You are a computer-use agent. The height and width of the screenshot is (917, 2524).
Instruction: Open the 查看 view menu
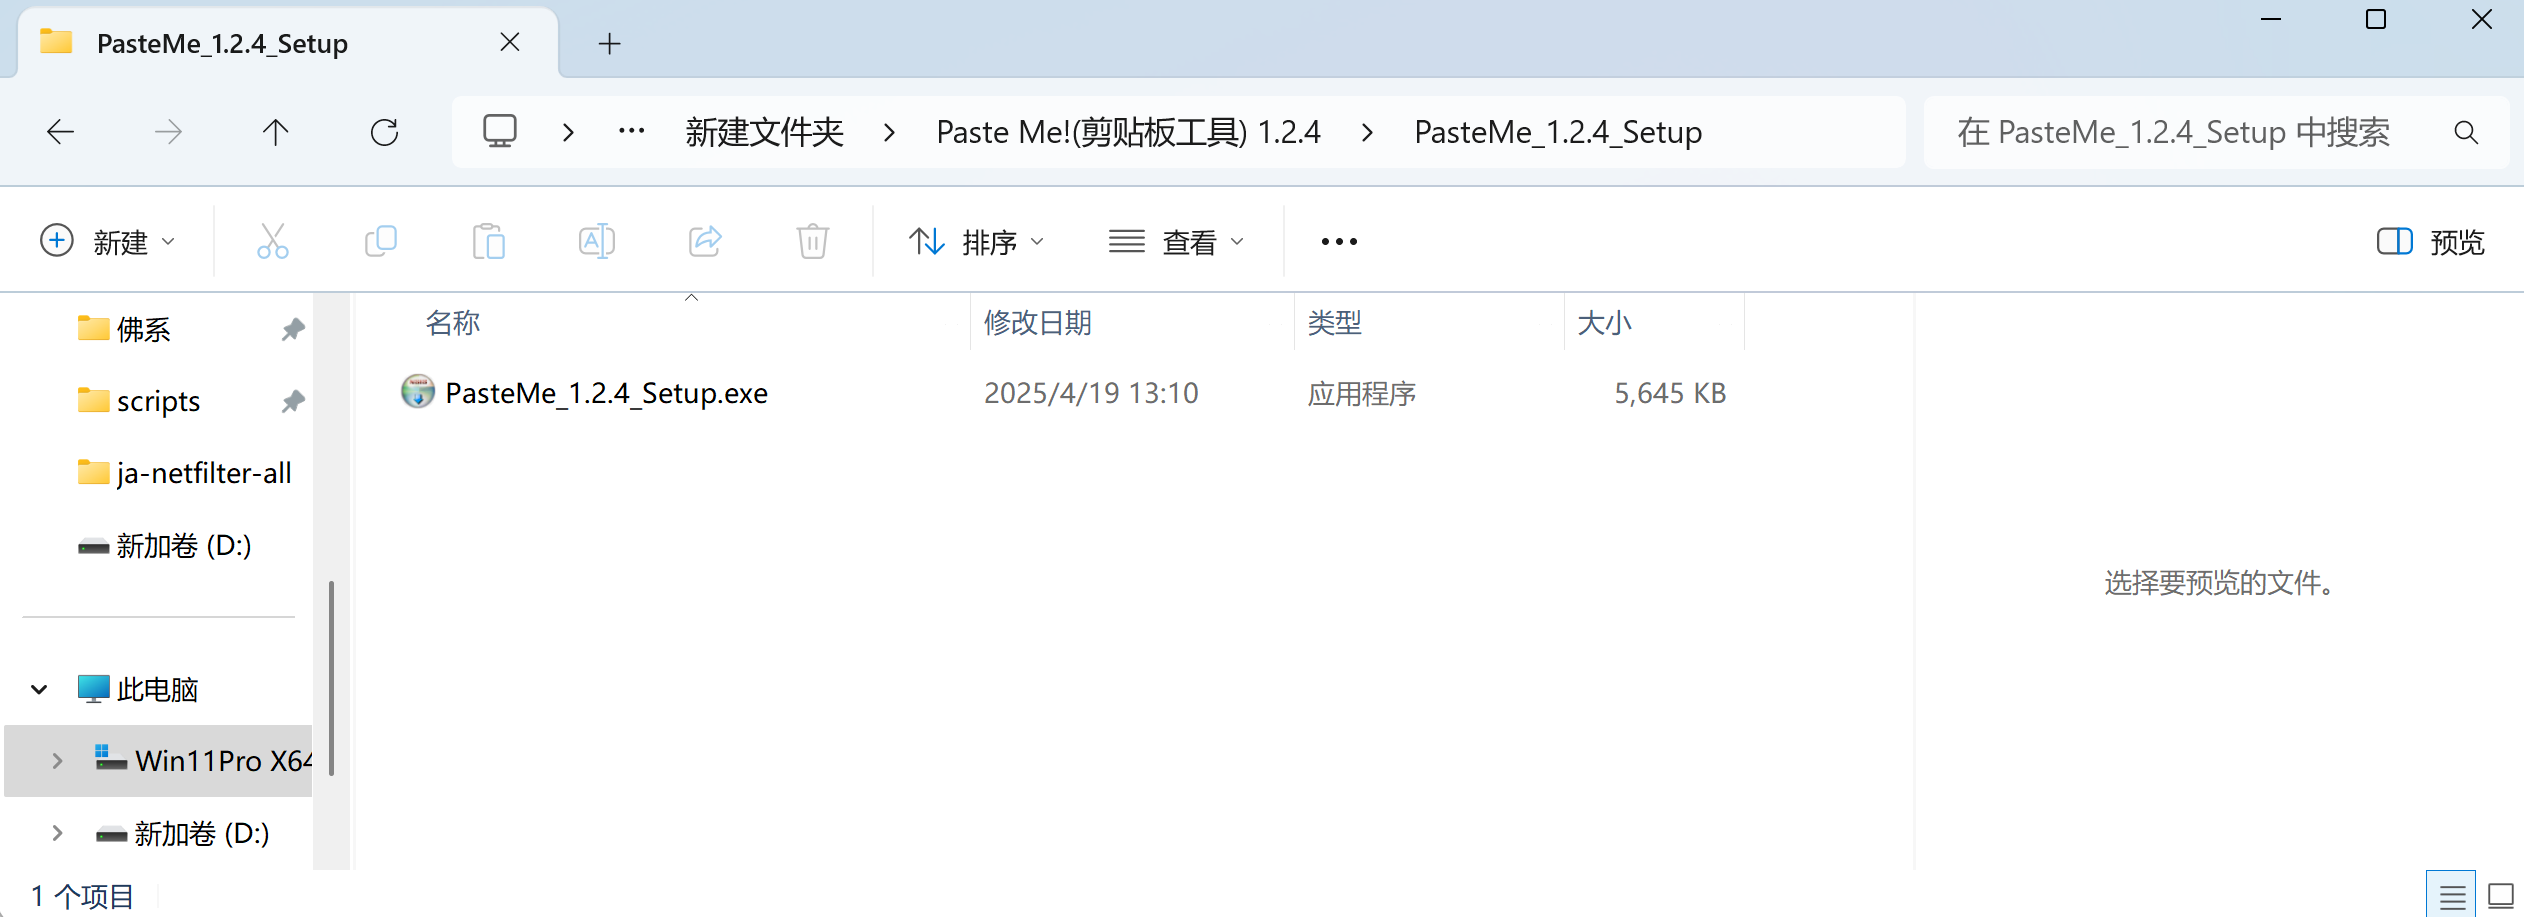(x=1176, y=242)
